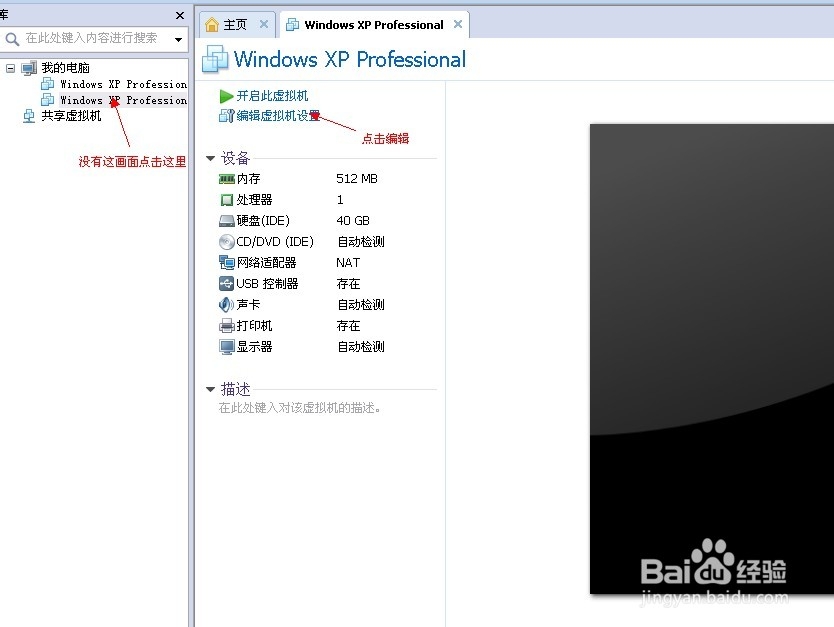Select first Windows XP Profession tree entry
This screenshot has width=834, height=627.
pyautogui.click(x=123, y=84)
